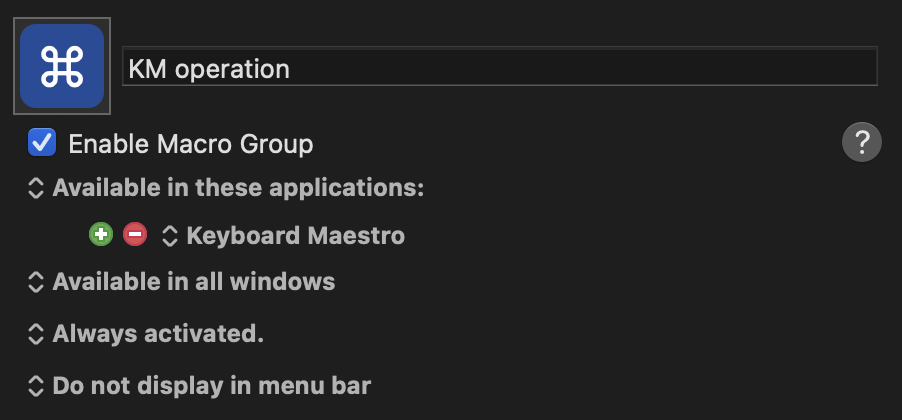Open the Available in these applications popup
Screen dimensions: 902x420
point(238,188)
